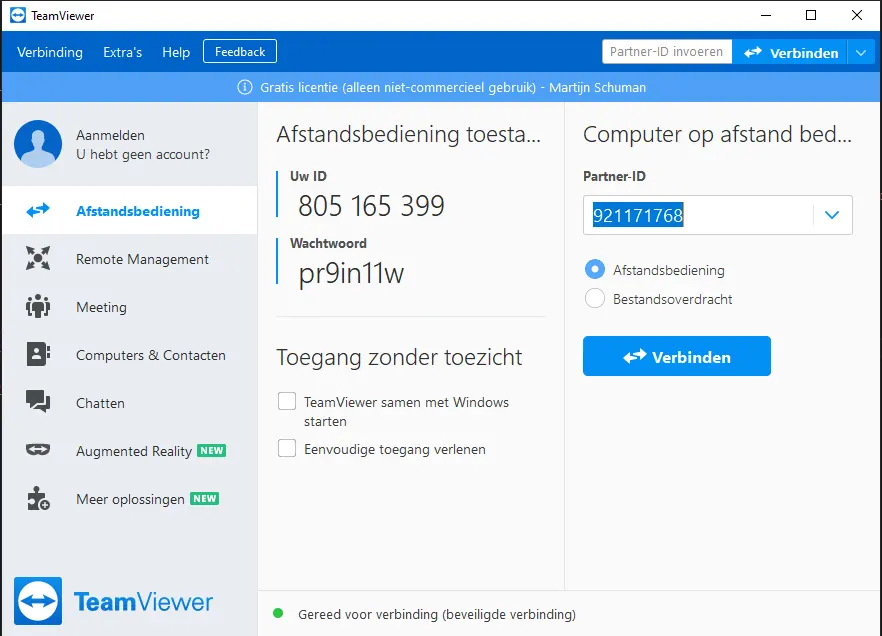
Task: Select Afstandsbediening in the sidebar
Action: pyautogui.click(x=130, y=211)
